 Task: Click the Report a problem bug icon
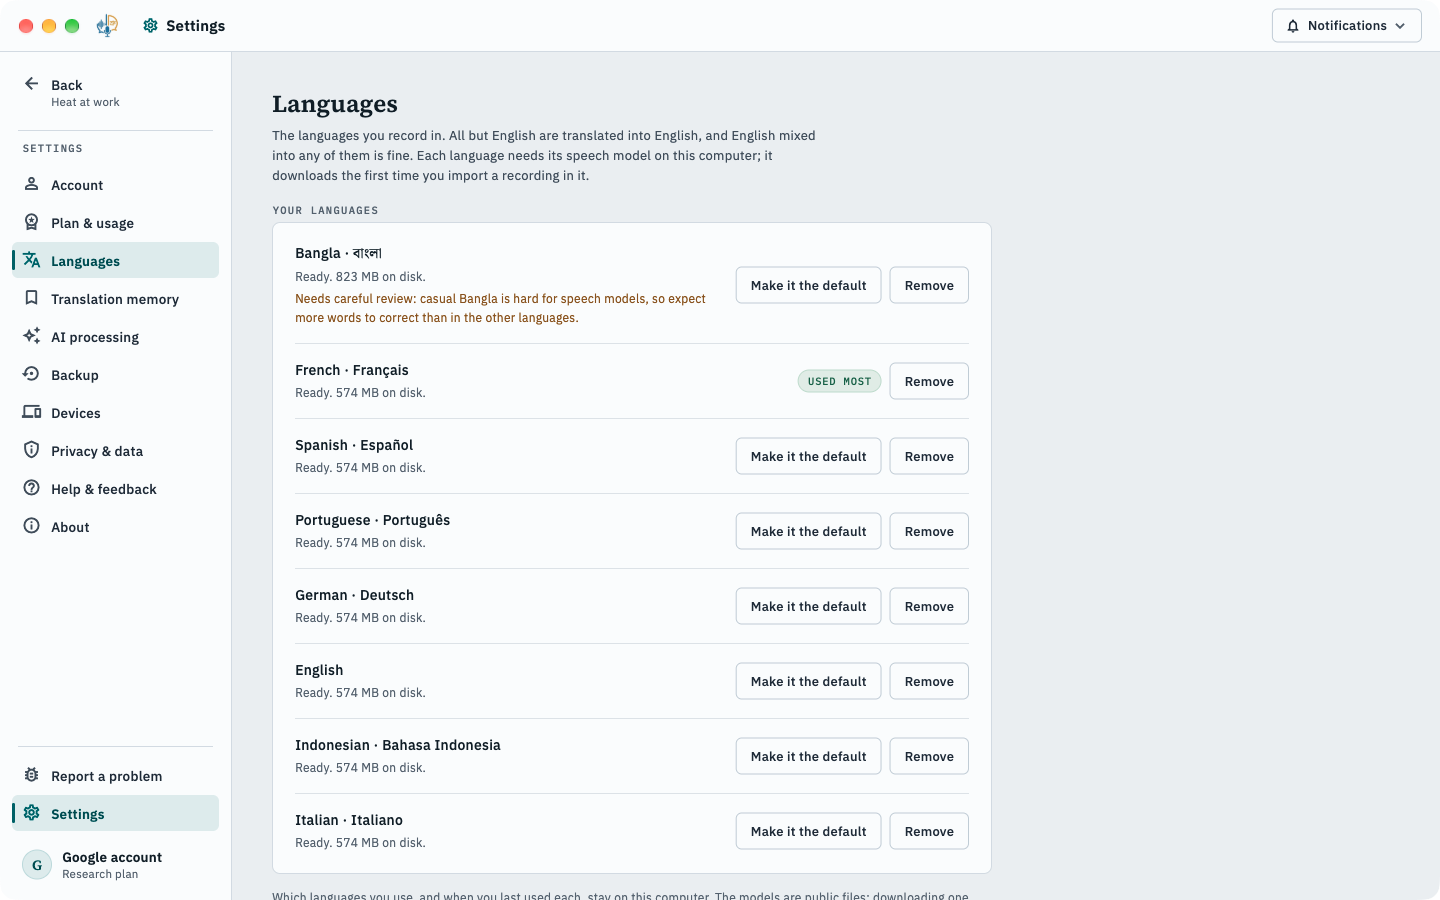[x=32, y=775]
